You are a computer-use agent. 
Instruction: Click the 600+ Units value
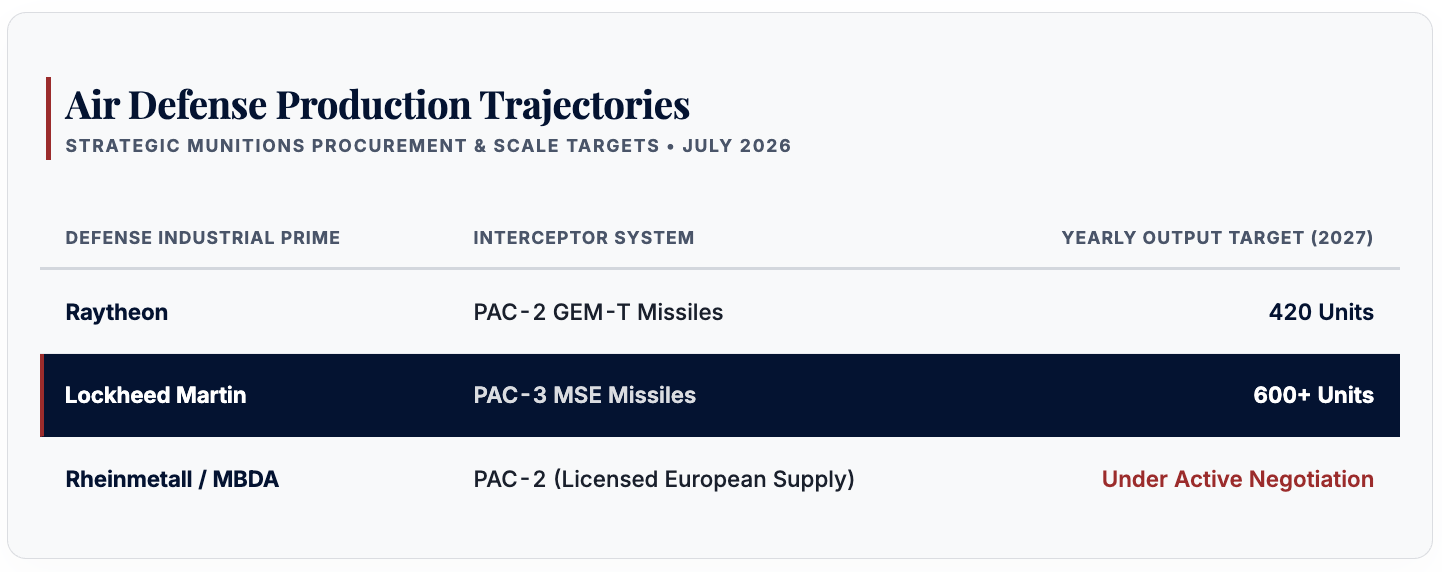point(1313,395)
